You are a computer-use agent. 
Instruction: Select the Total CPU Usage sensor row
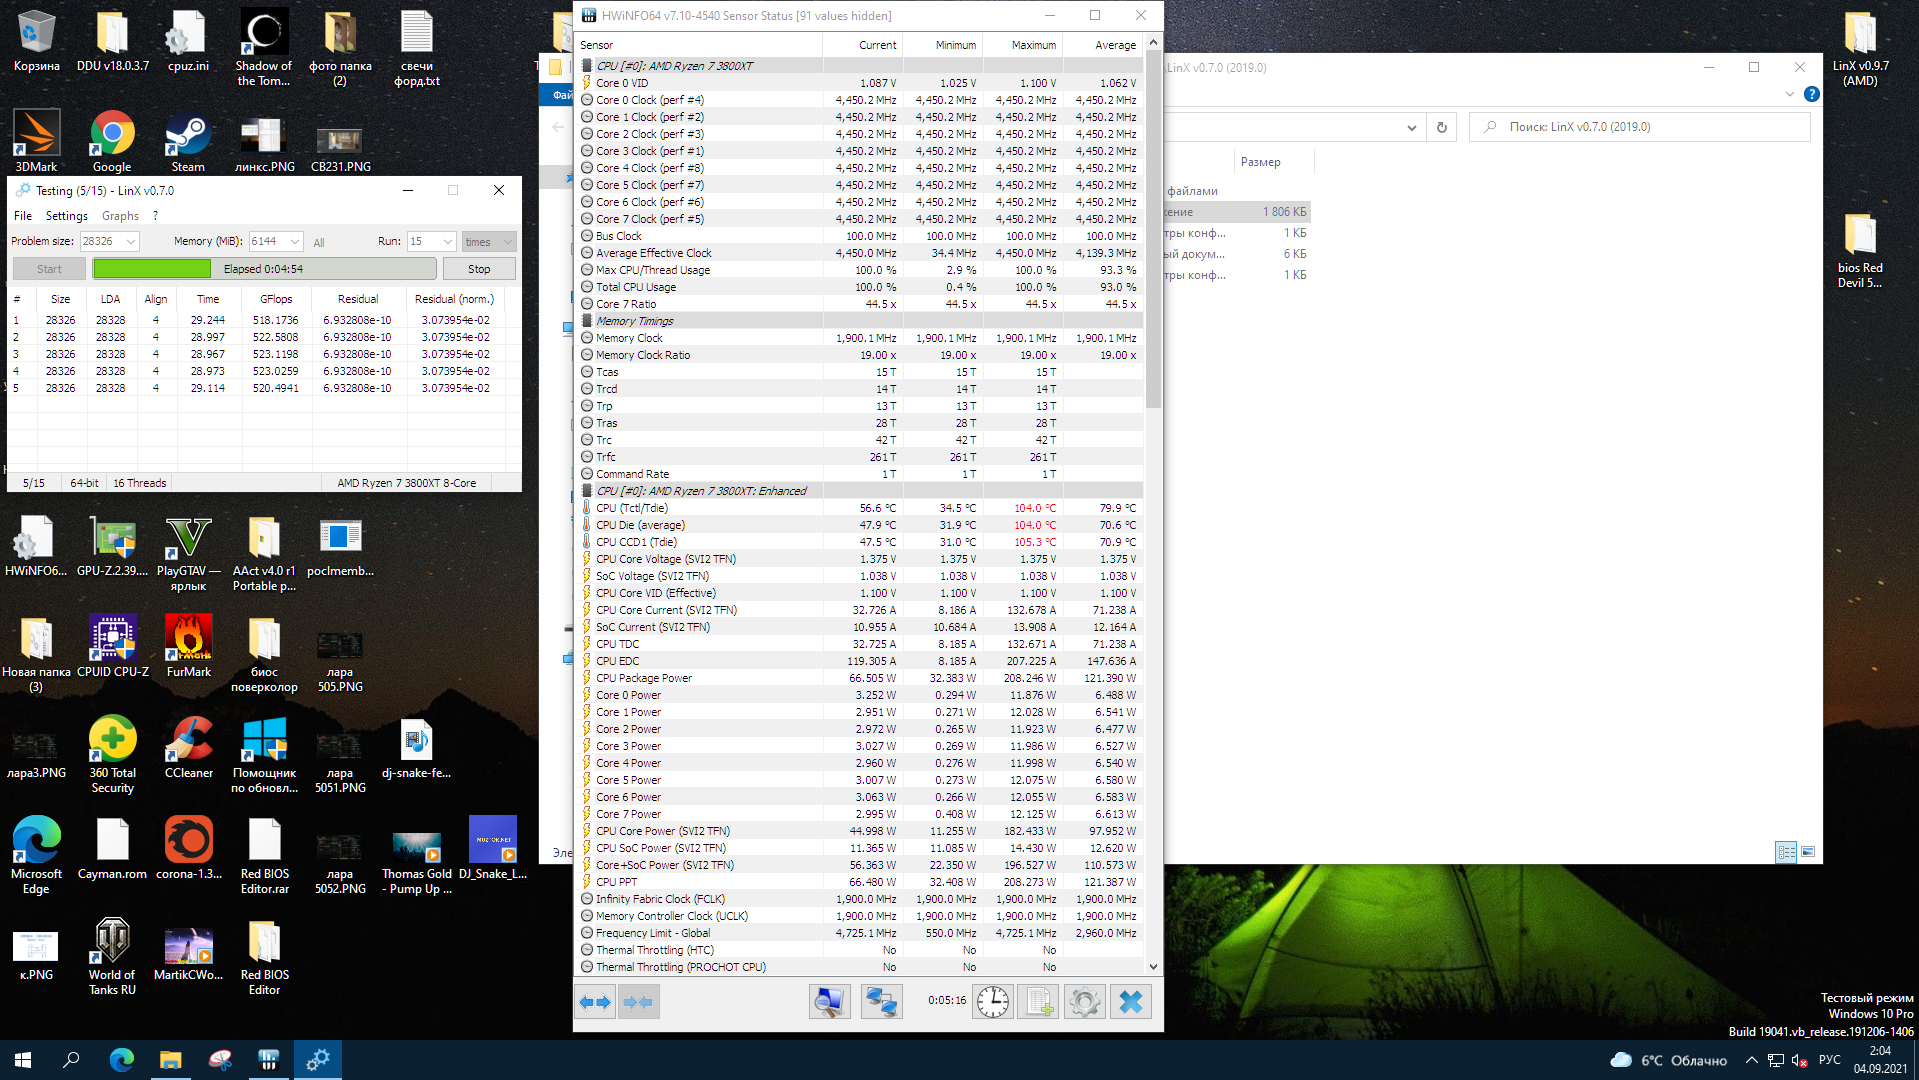(x=860, y=287)
